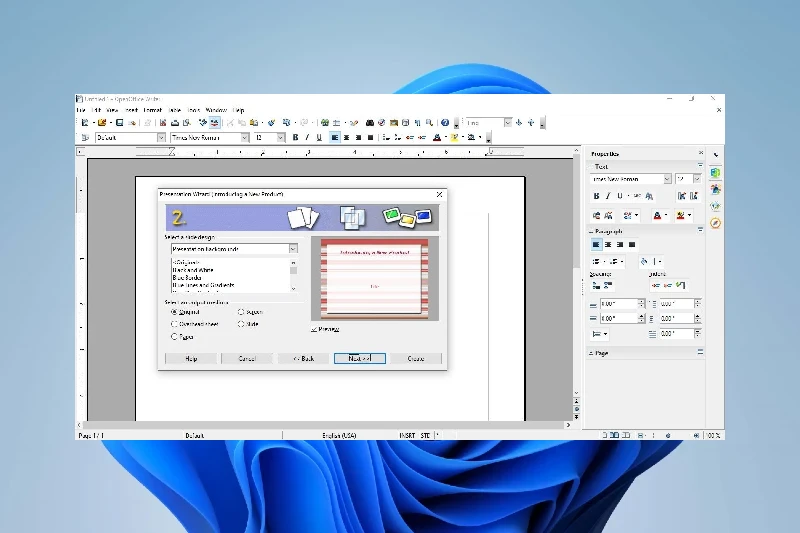Collapse the Paragraph section in Properties sidebar
The width and height of the screenshot is (800, 533).
(x=590, y=231)
